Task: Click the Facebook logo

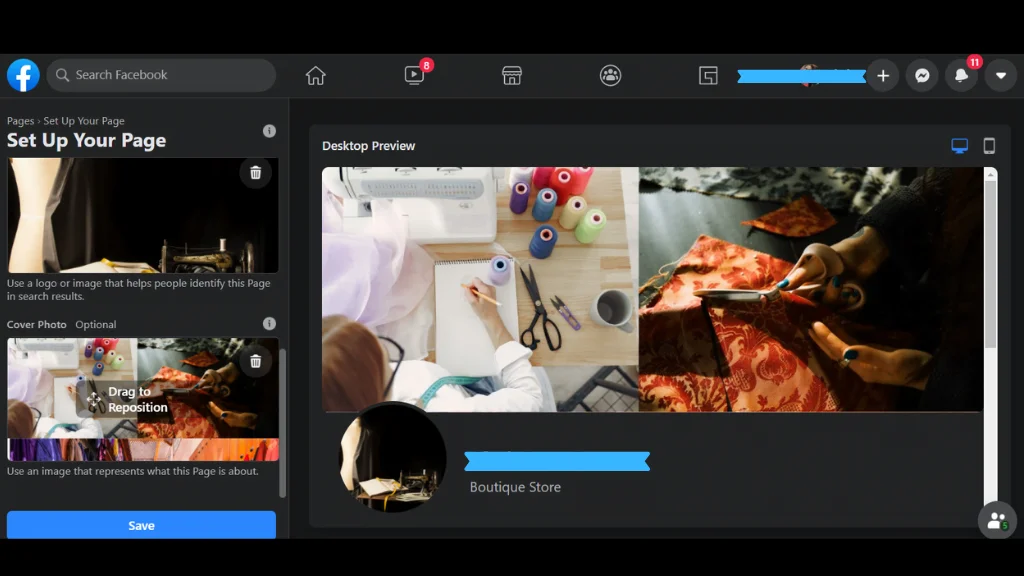Action: click(x=24, y=75)
